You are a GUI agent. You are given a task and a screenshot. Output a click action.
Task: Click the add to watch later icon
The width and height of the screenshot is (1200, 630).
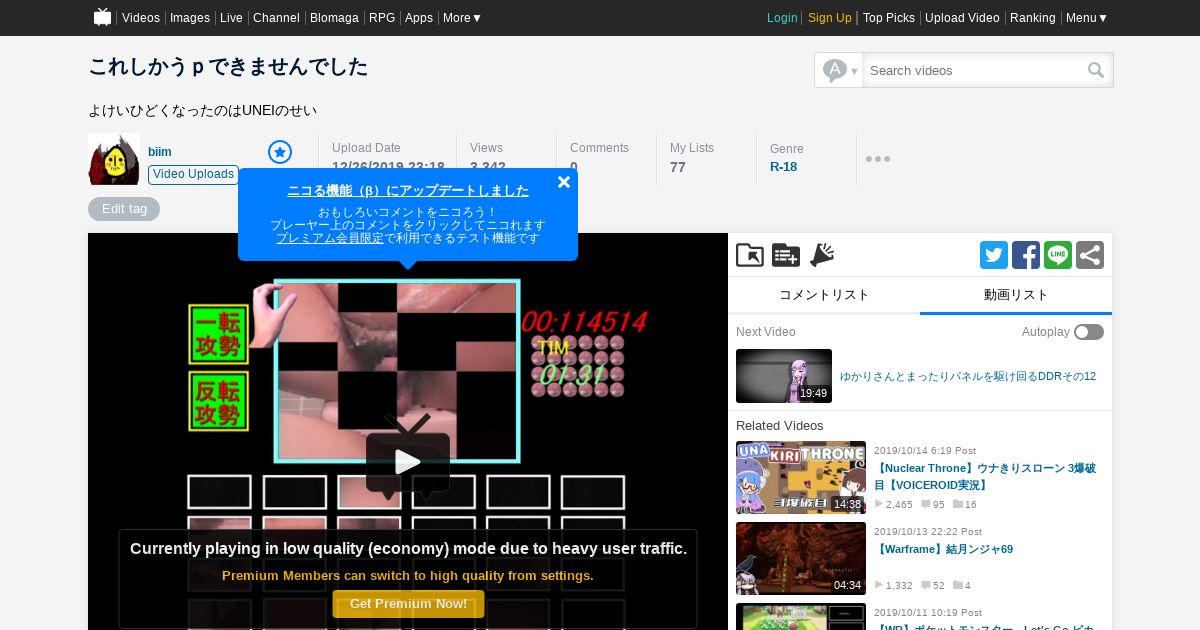(x=786, y=255)
